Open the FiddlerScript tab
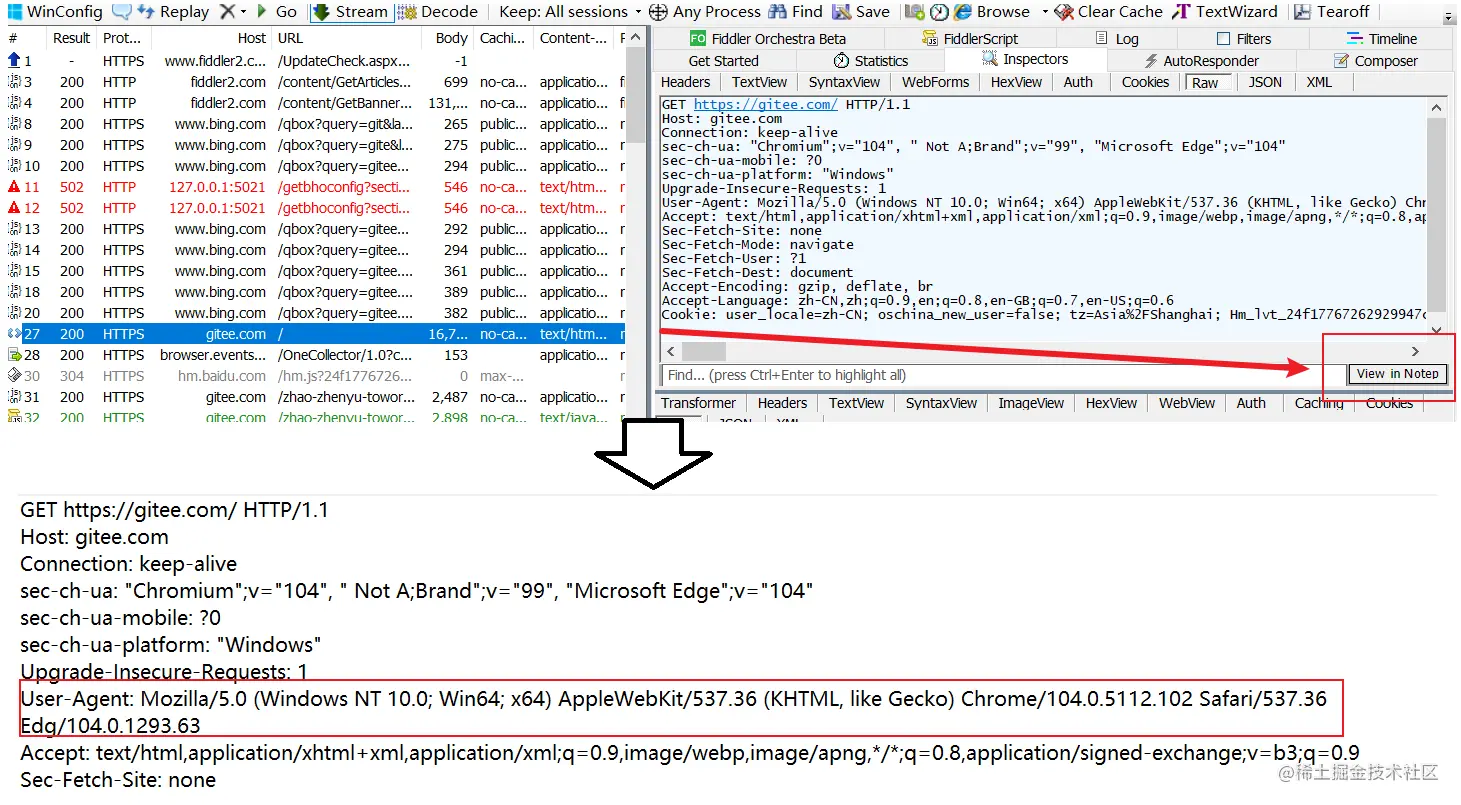This screenshot has height=805, width=1461. click(969, 39)
